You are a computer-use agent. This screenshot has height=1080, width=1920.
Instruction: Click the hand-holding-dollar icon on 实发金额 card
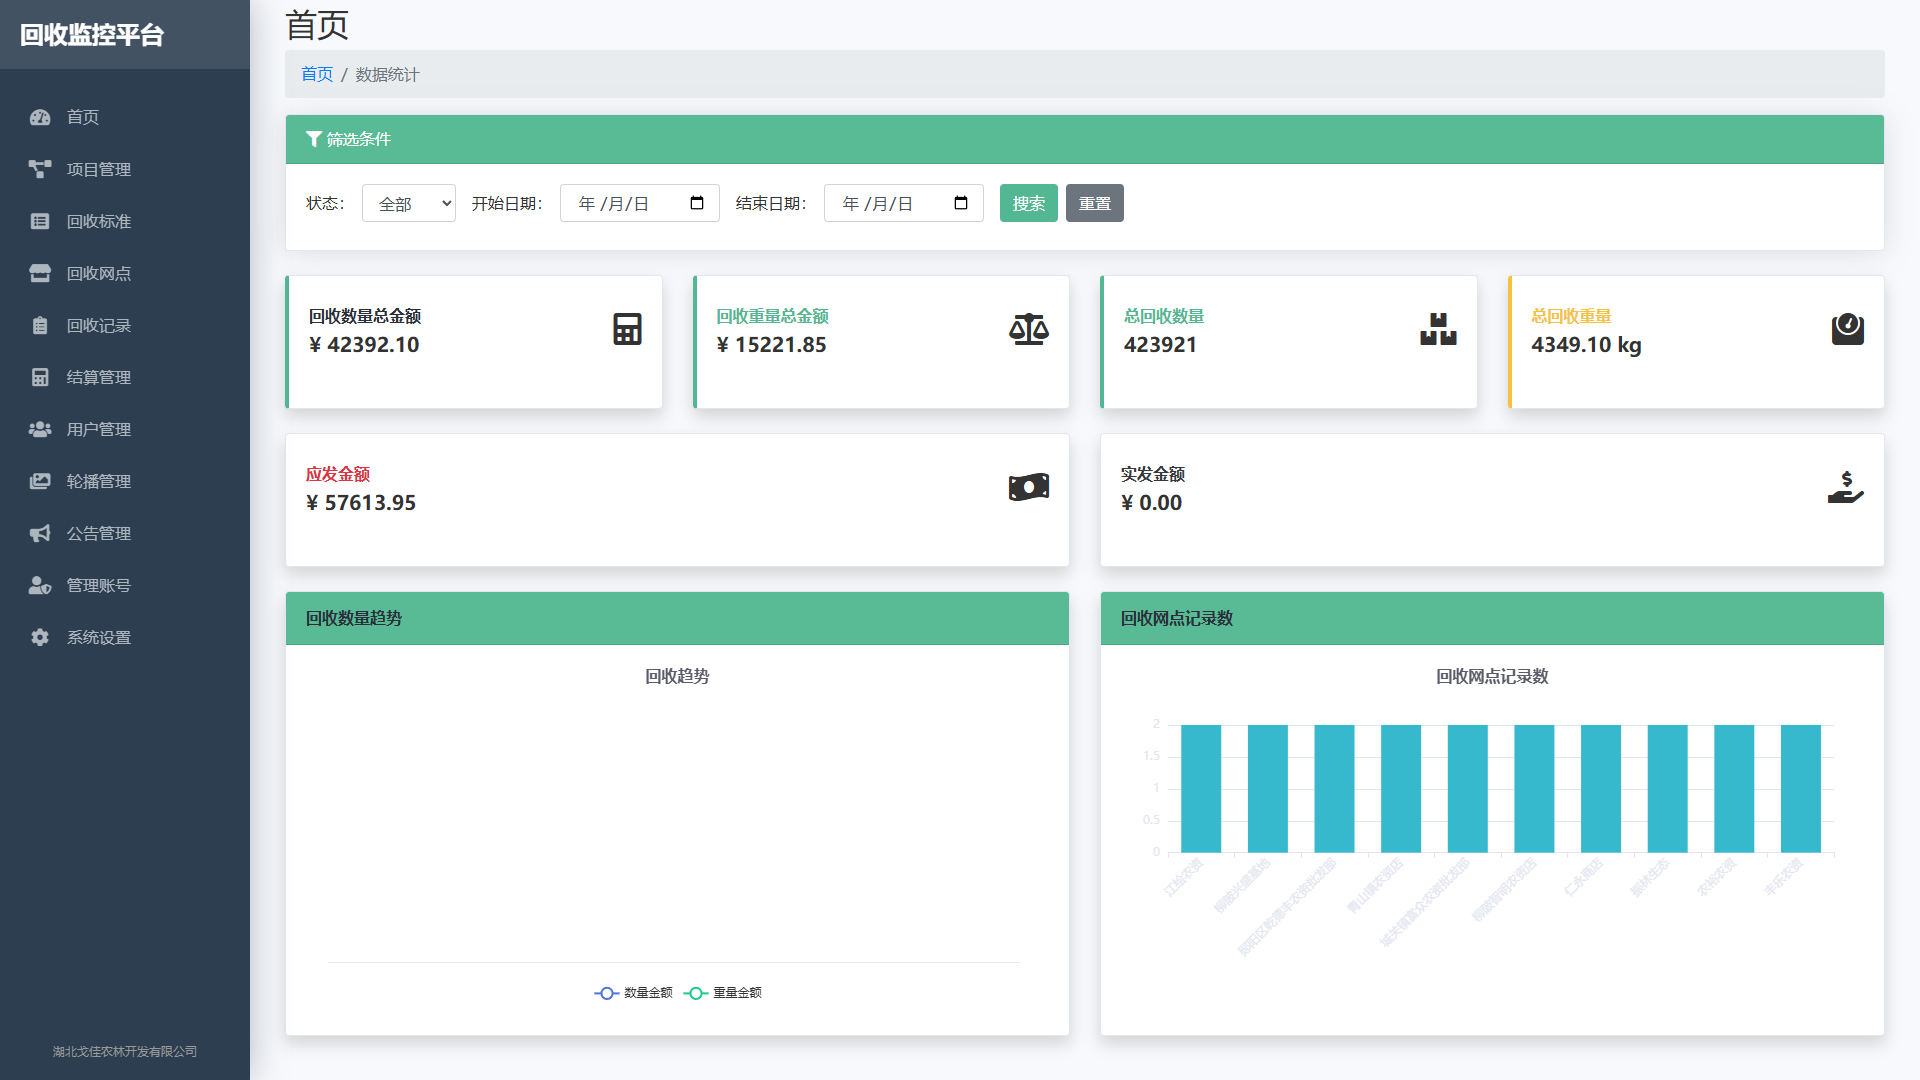coord(1845,487)
